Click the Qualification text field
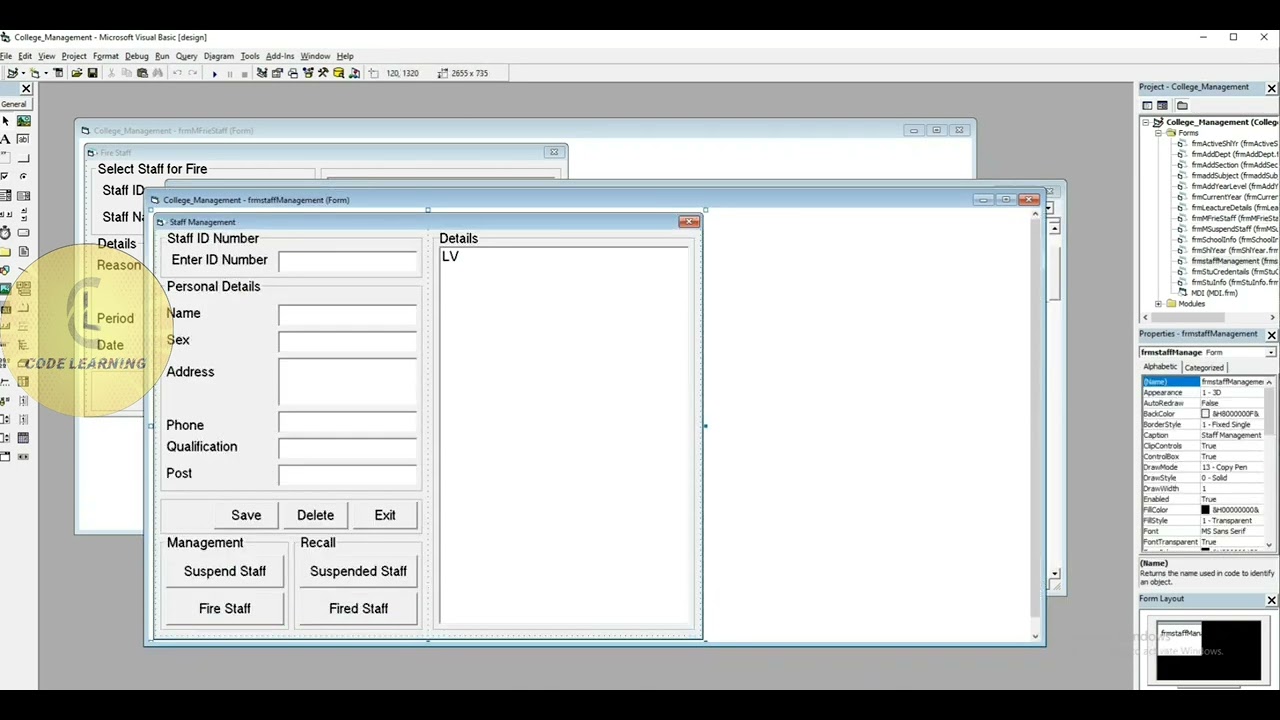Viewport: 1280px width, 720px height. coord(348,448)
